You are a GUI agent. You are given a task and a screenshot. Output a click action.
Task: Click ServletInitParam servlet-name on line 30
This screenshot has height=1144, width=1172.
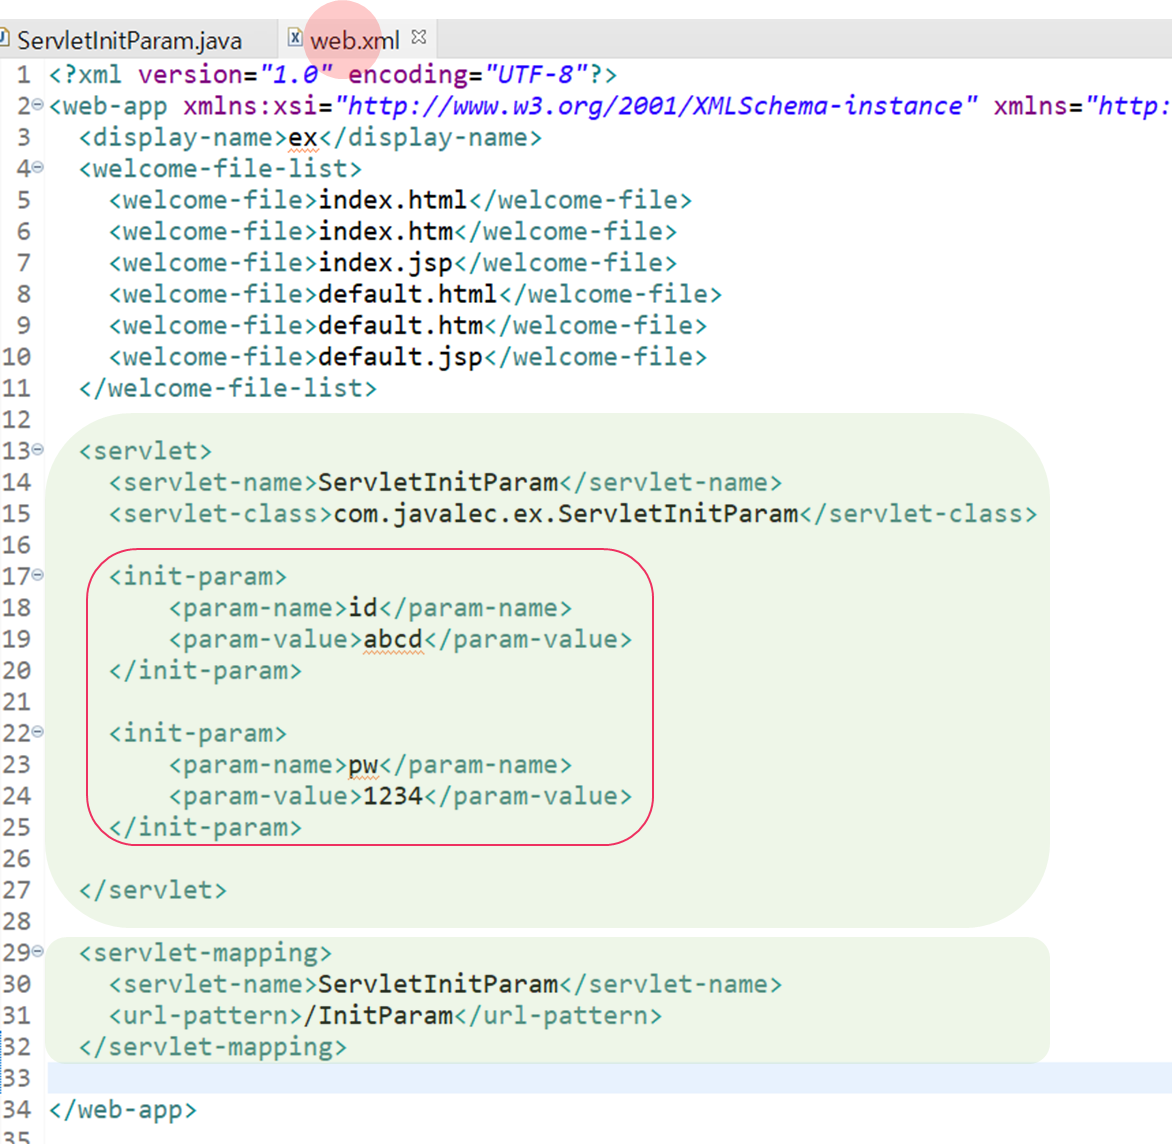438,985
